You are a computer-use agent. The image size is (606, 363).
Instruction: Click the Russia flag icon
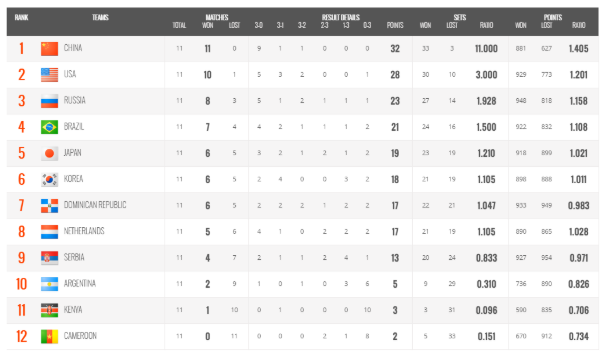tap(49, 101)
